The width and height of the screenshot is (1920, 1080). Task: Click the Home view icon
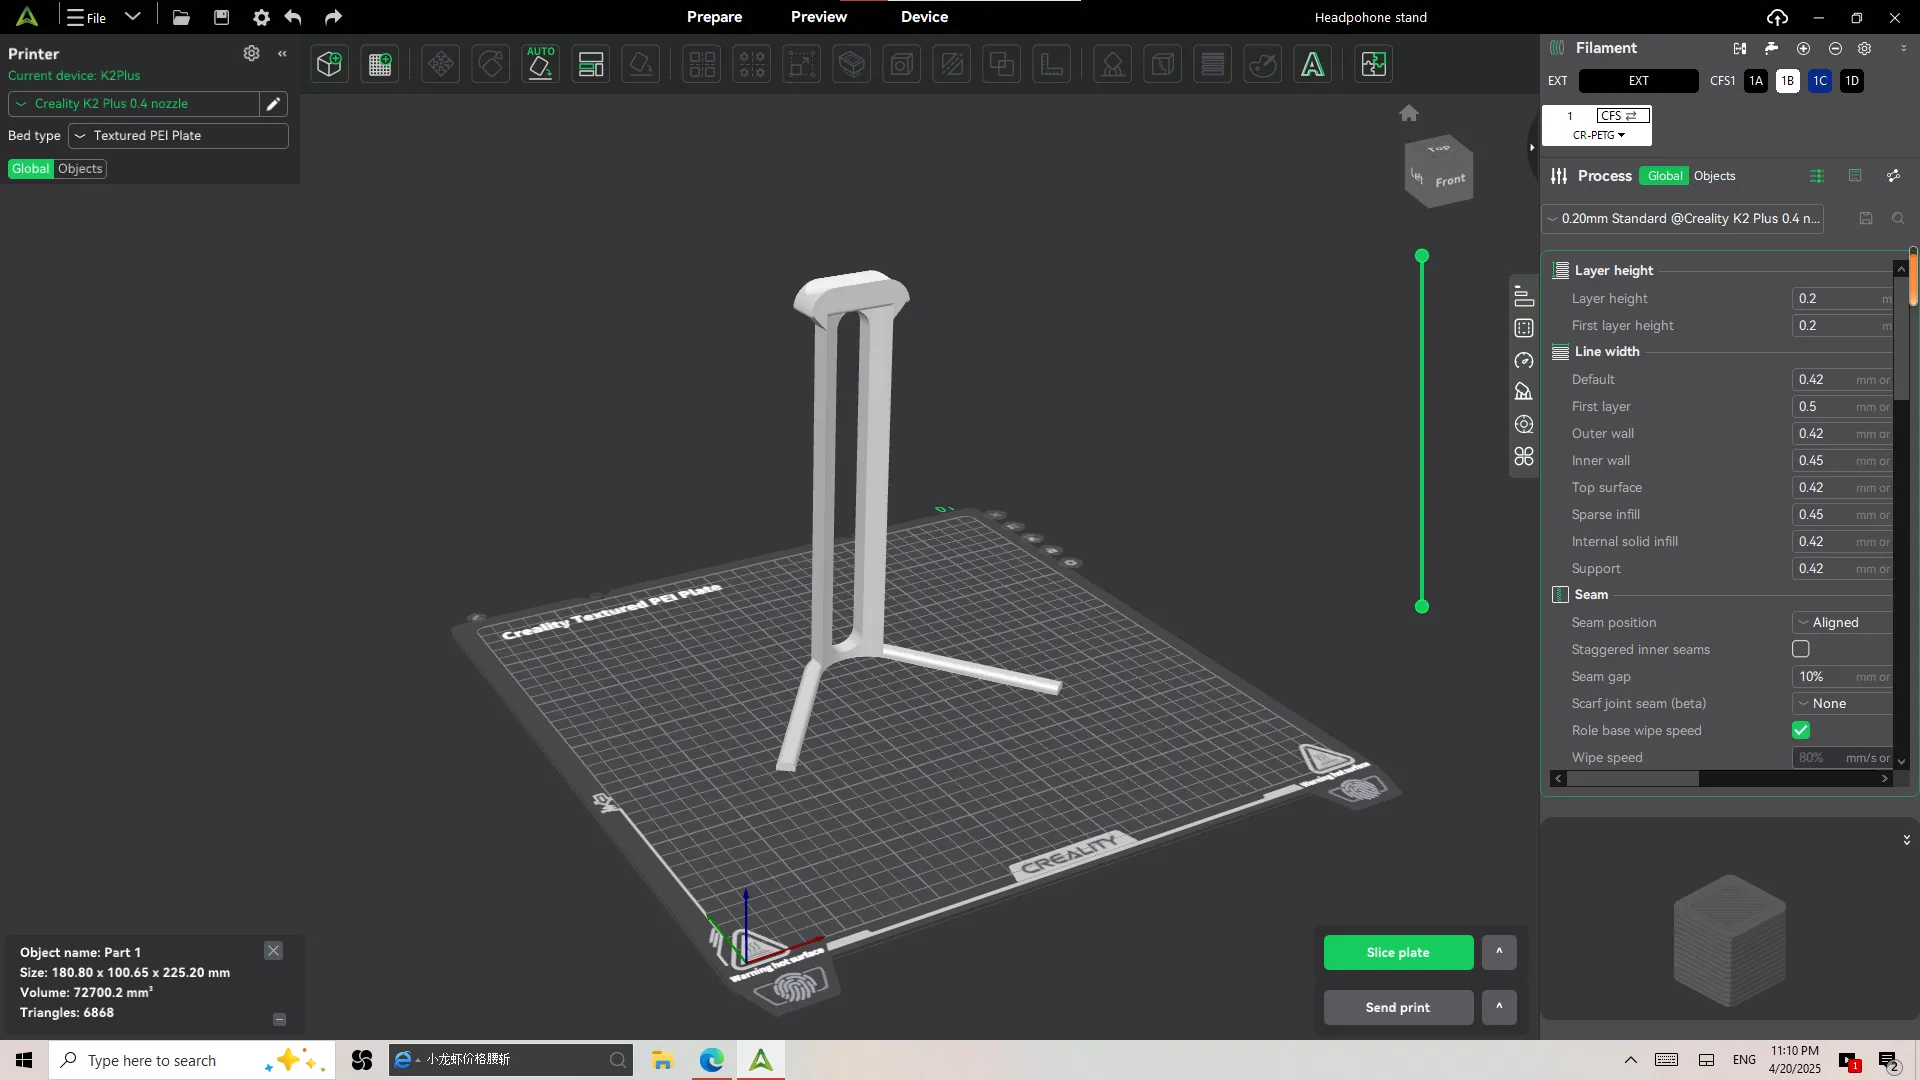[x=1408, y=113]
